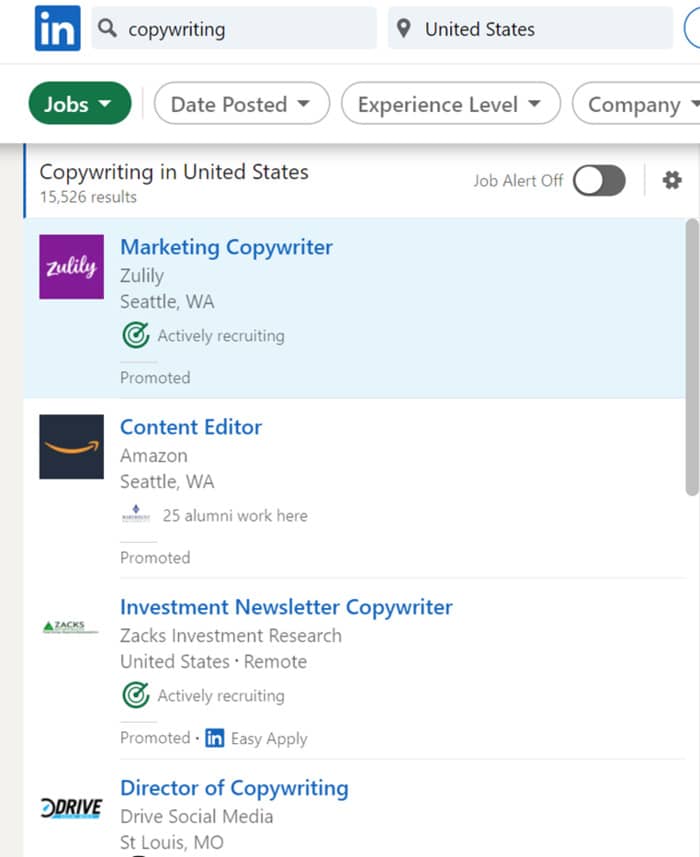The width and height of the screenshot is (700, 857).
Task: Click Drive Social Media company name
Action: [197, 816]
